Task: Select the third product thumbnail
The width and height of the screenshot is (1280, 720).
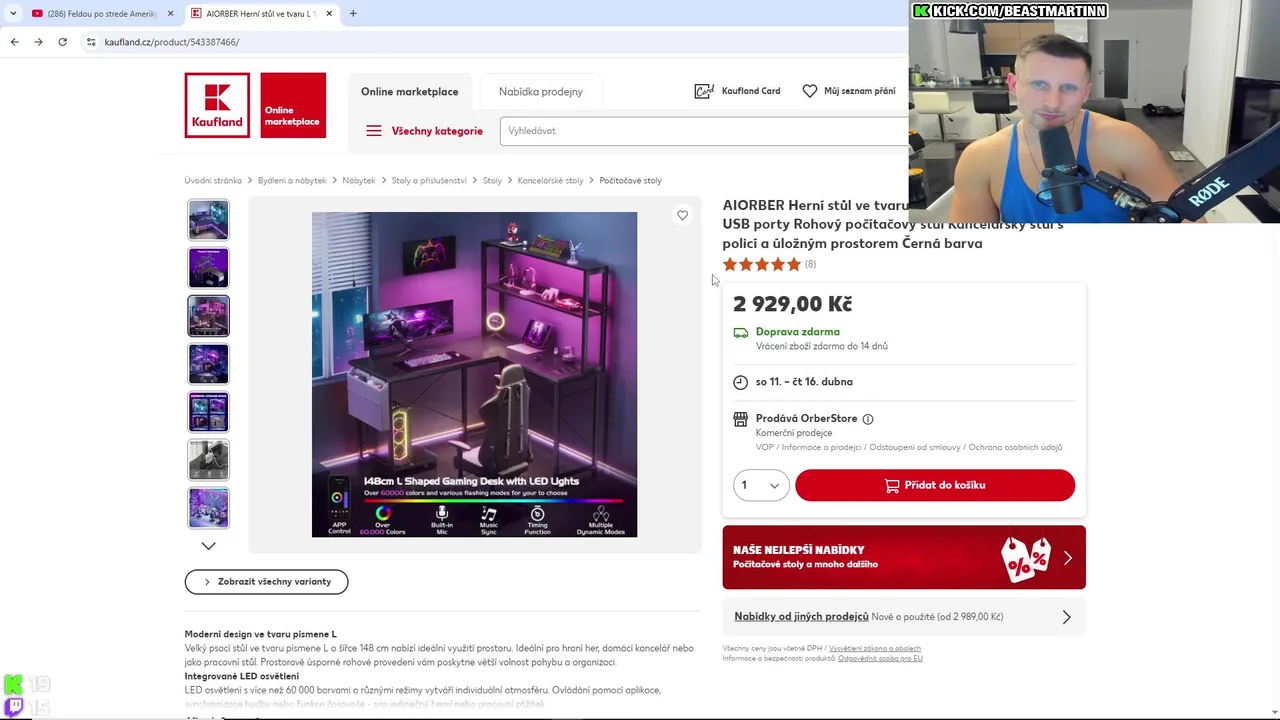Action: pos(208,316)
